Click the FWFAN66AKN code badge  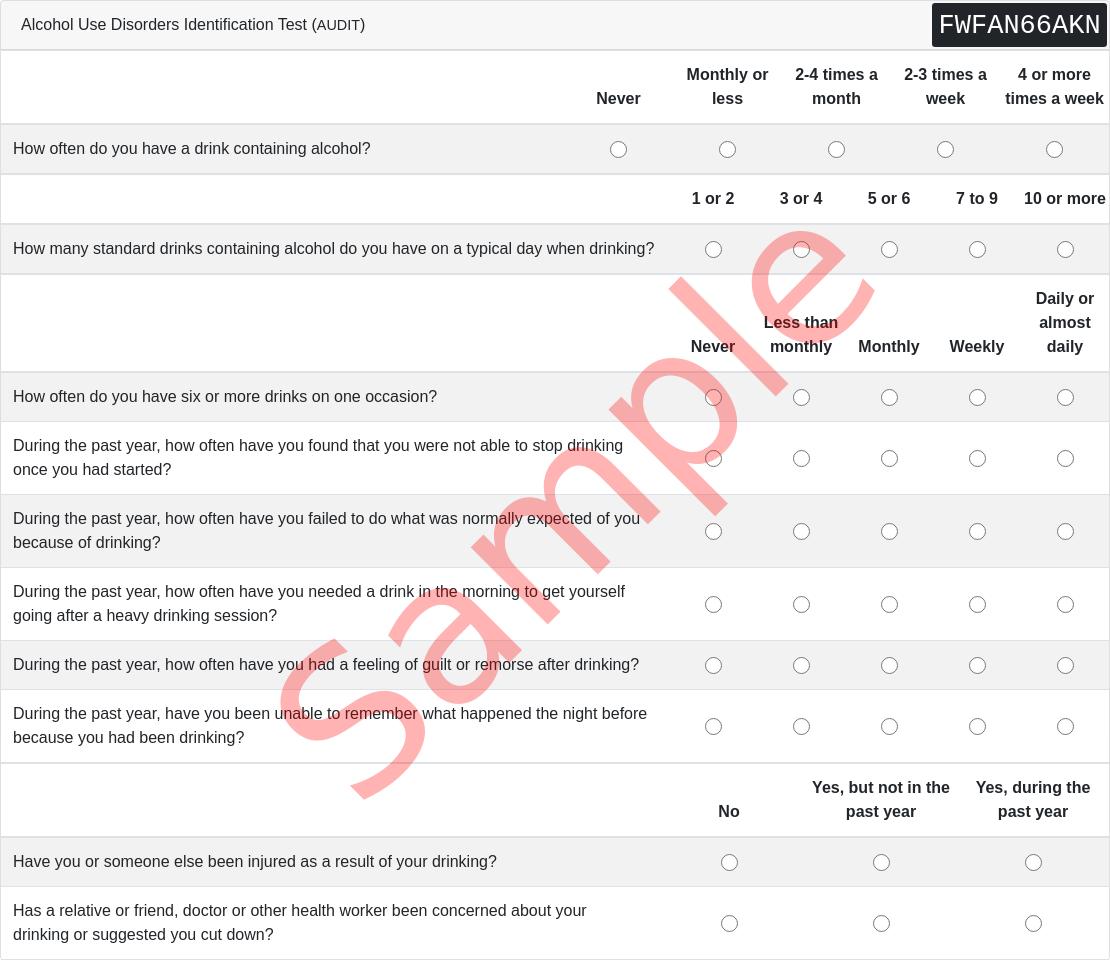coord(1019,25)
